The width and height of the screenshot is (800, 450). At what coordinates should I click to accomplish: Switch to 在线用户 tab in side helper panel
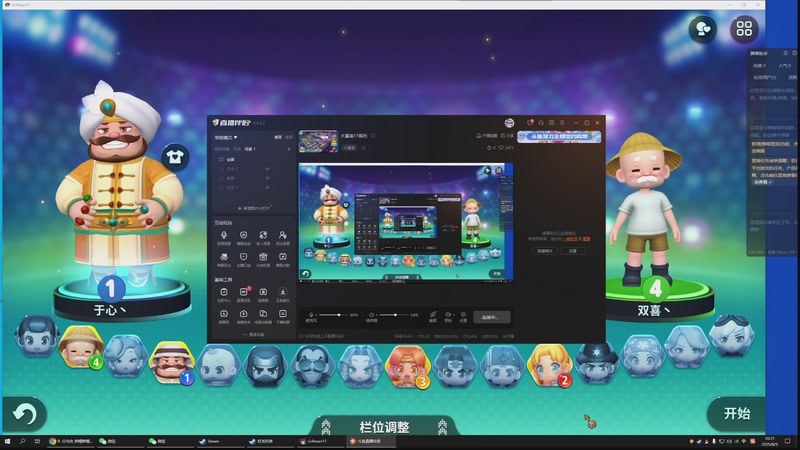click(x=764, y=78)
